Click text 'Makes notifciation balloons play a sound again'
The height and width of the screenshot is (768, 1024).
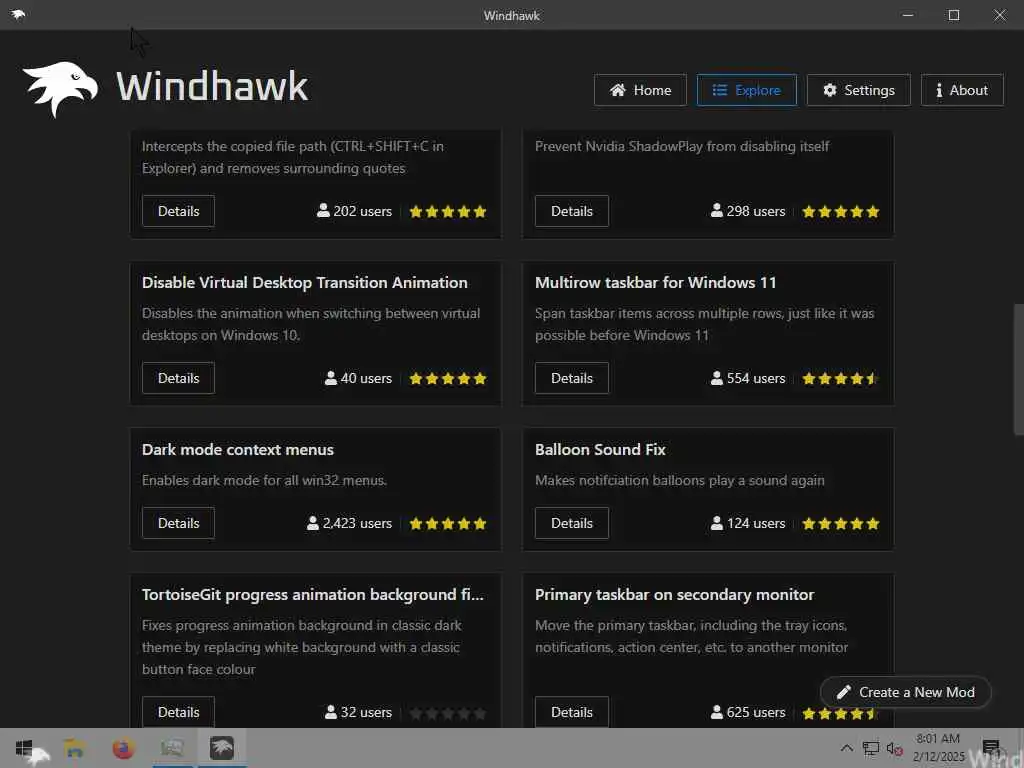[680, 480]
